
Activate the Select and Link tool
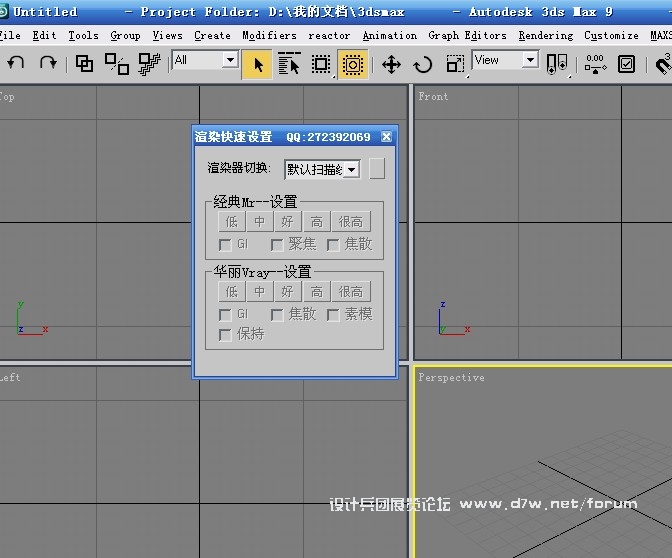click(84, 64)
